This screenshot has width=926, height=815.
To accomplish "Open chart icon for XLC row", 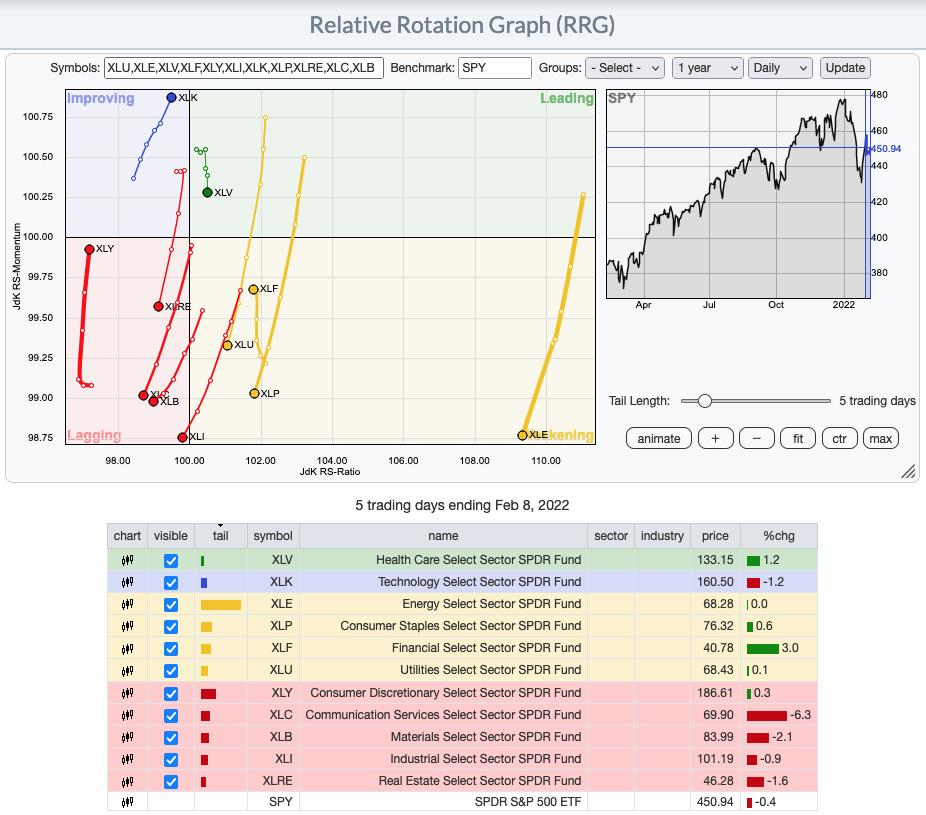I will point(127,715).
